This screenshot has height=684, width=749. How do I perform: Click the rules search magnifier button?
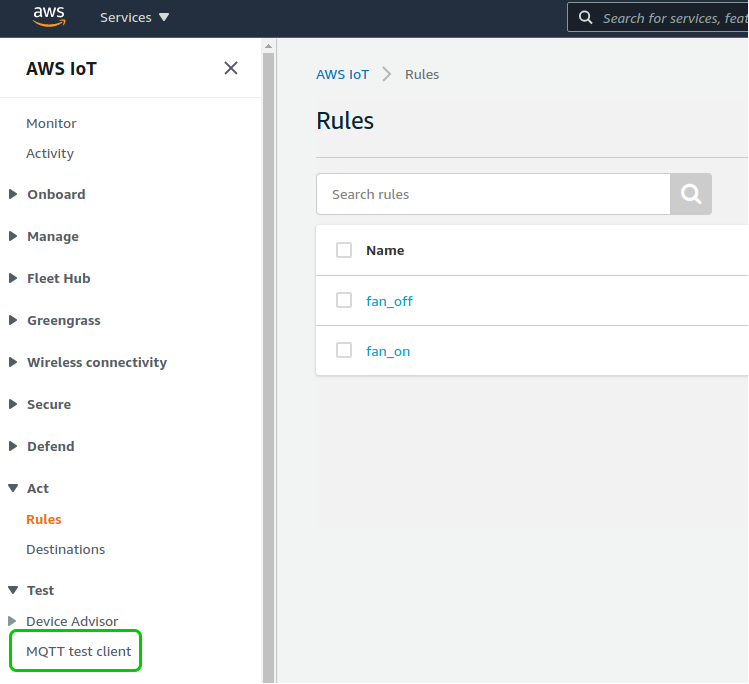point(691,194)
